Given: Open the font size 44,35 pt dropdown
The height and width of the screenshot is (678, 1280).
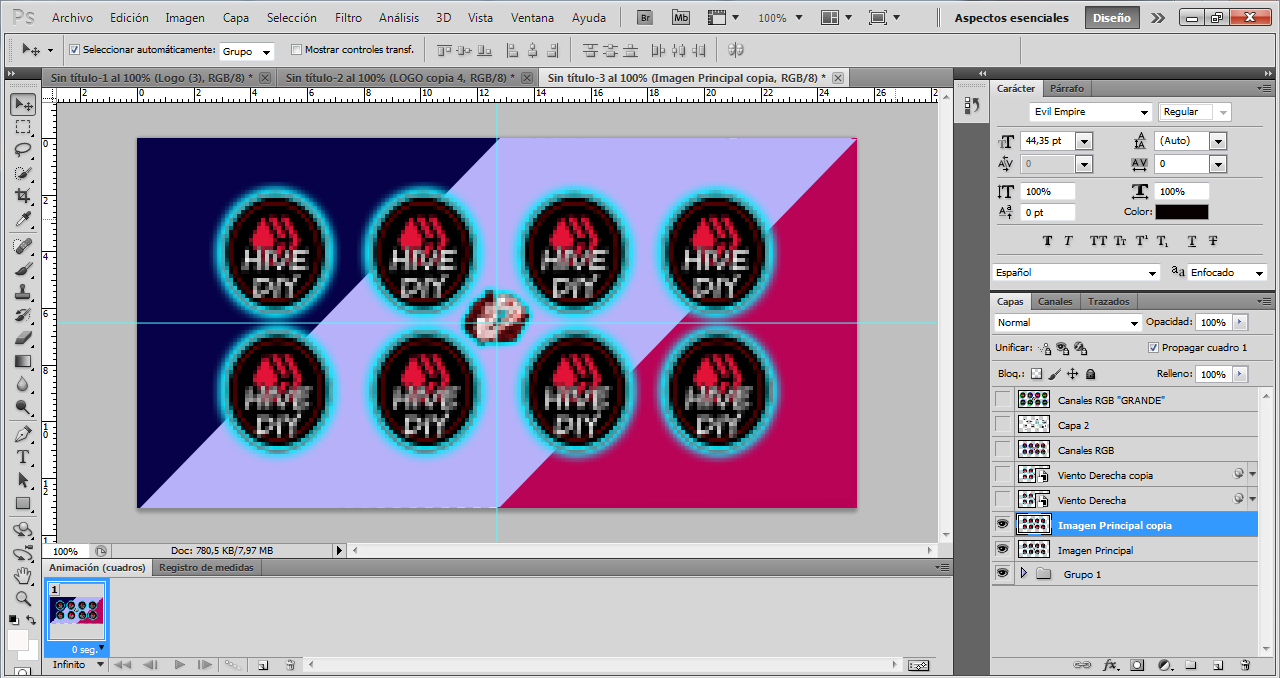Looking at the screenshot, I should coord(1084,141).
